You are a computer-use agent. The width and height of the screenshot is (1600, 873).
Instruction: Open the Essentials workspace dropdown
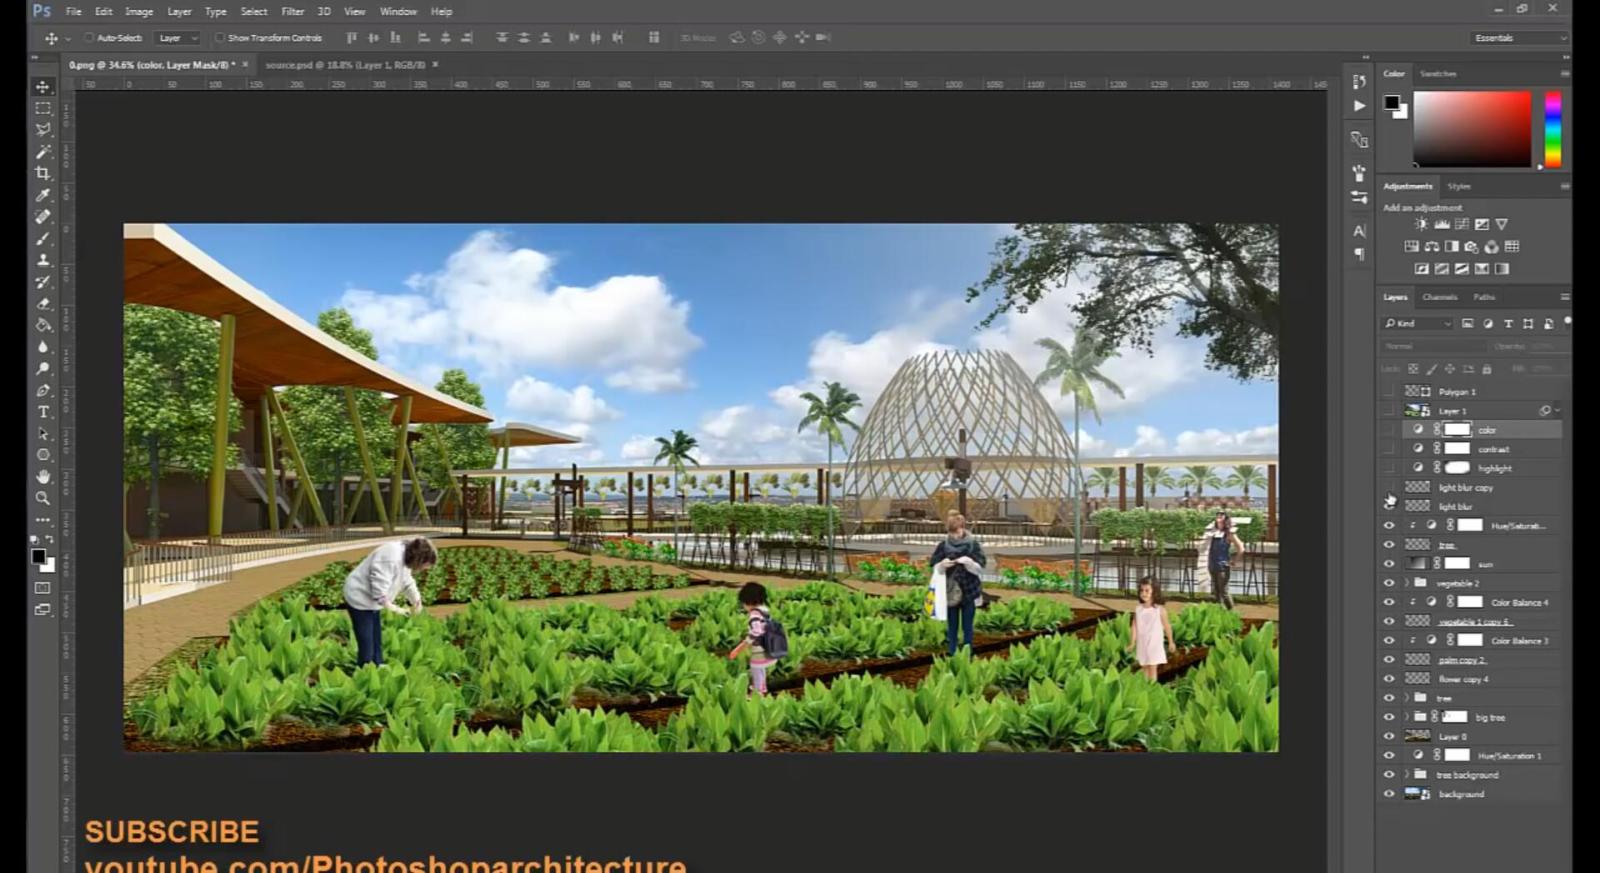click(1520, 38)
